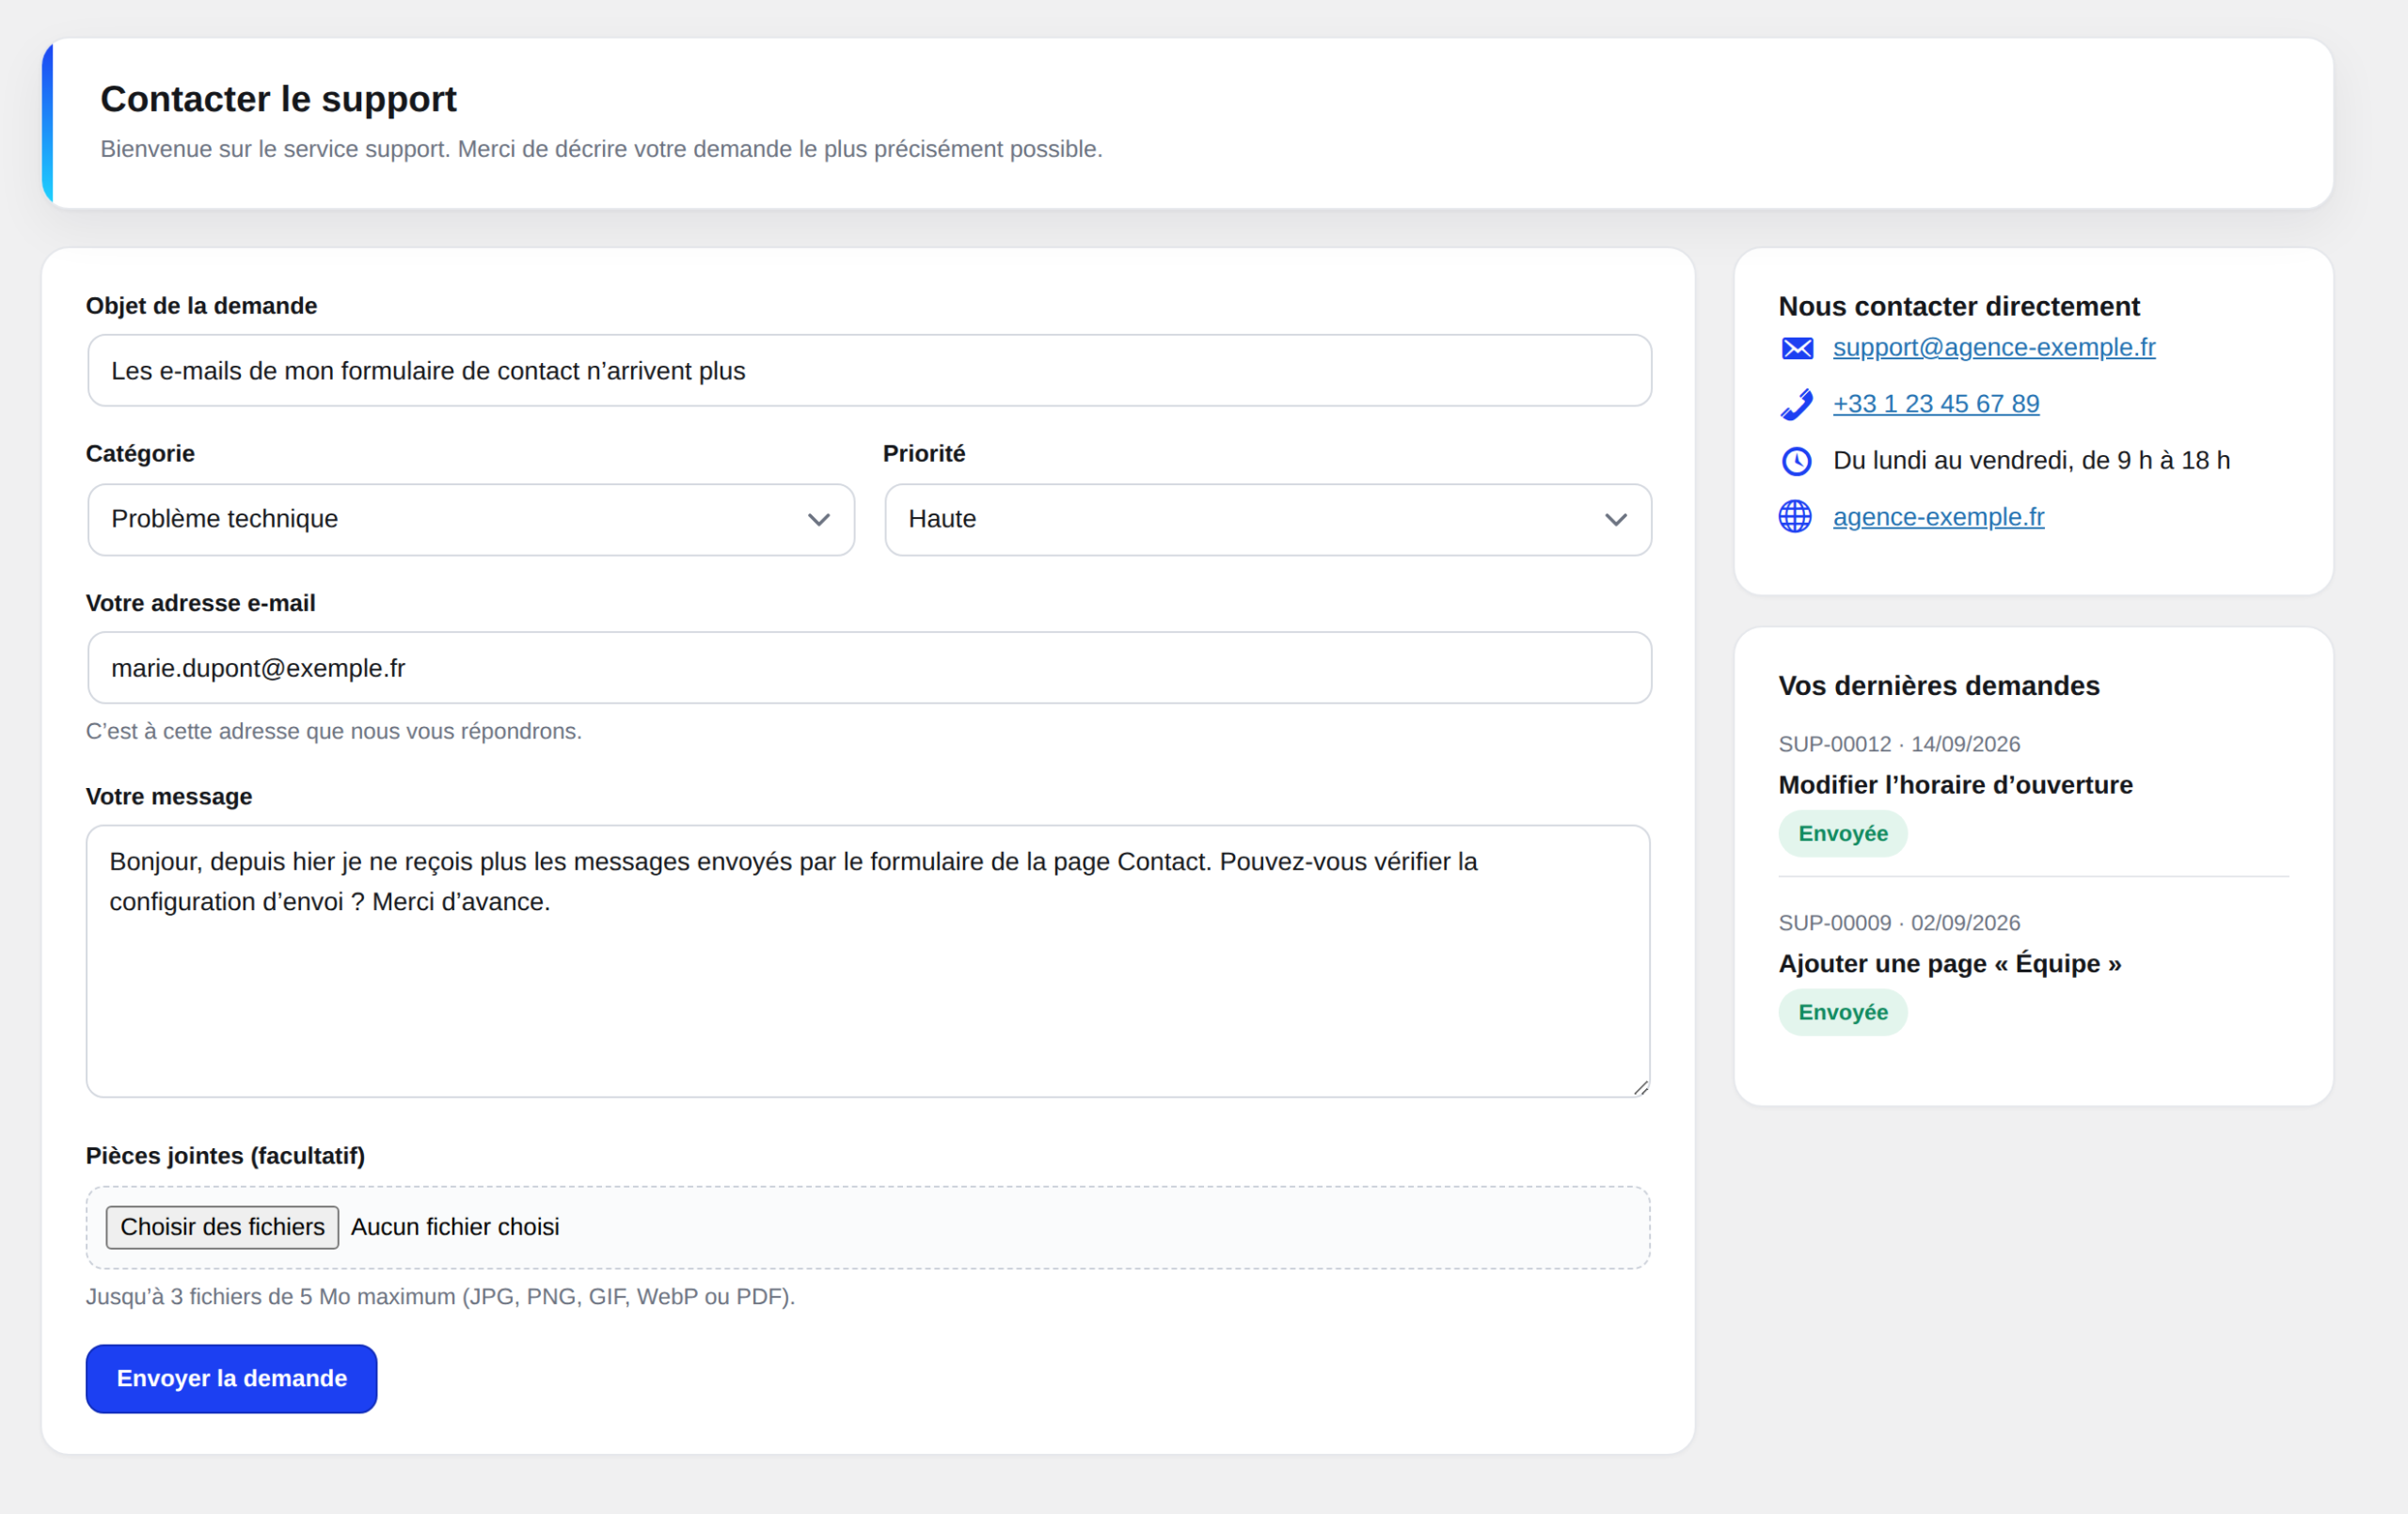Select request Modifier l’horaire d’ouverture

click(x=1955, y=785)
